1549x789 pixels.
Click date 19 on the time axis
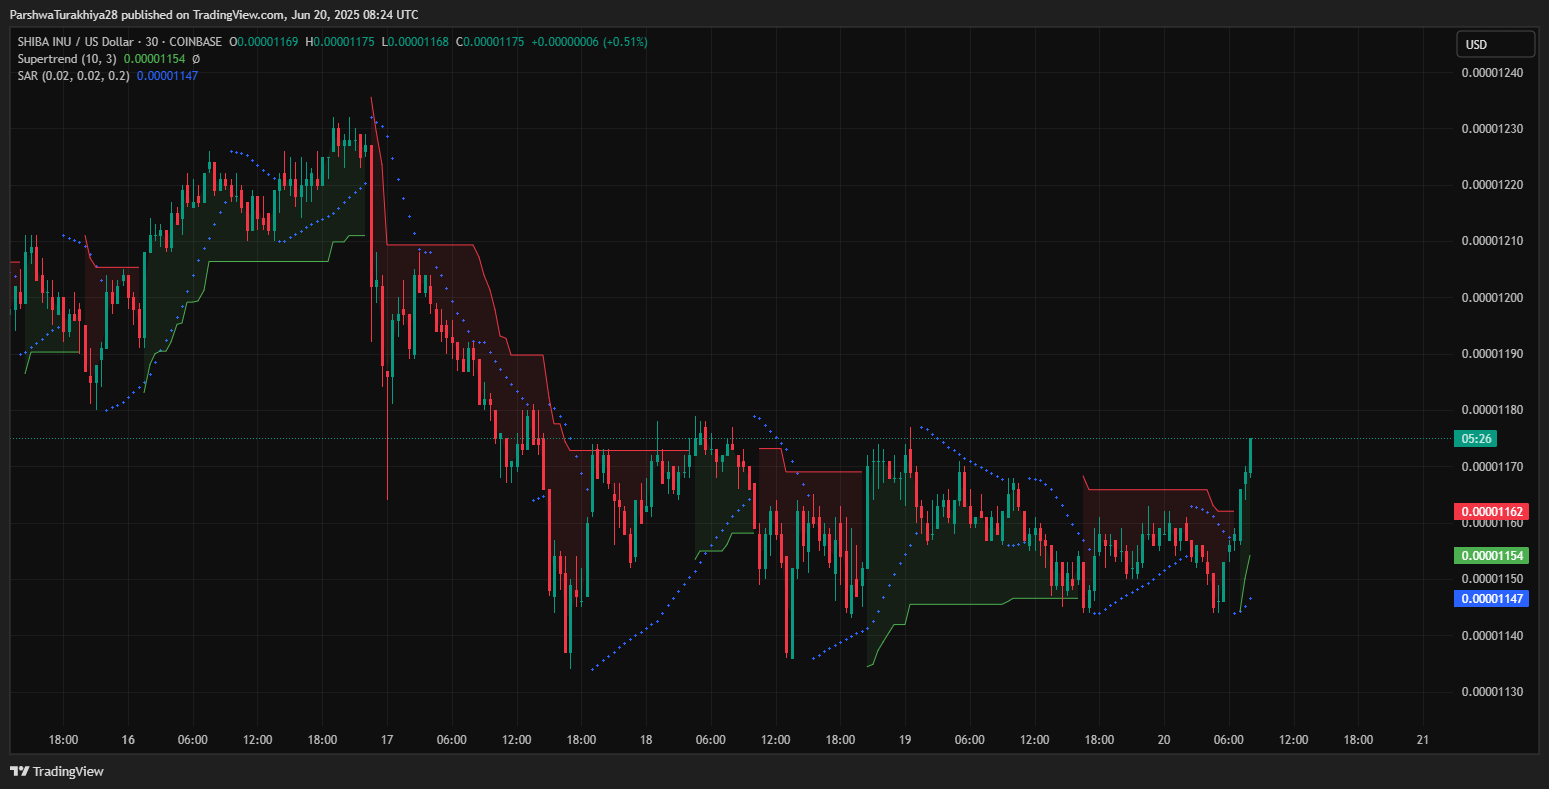[x=905, y=740]
